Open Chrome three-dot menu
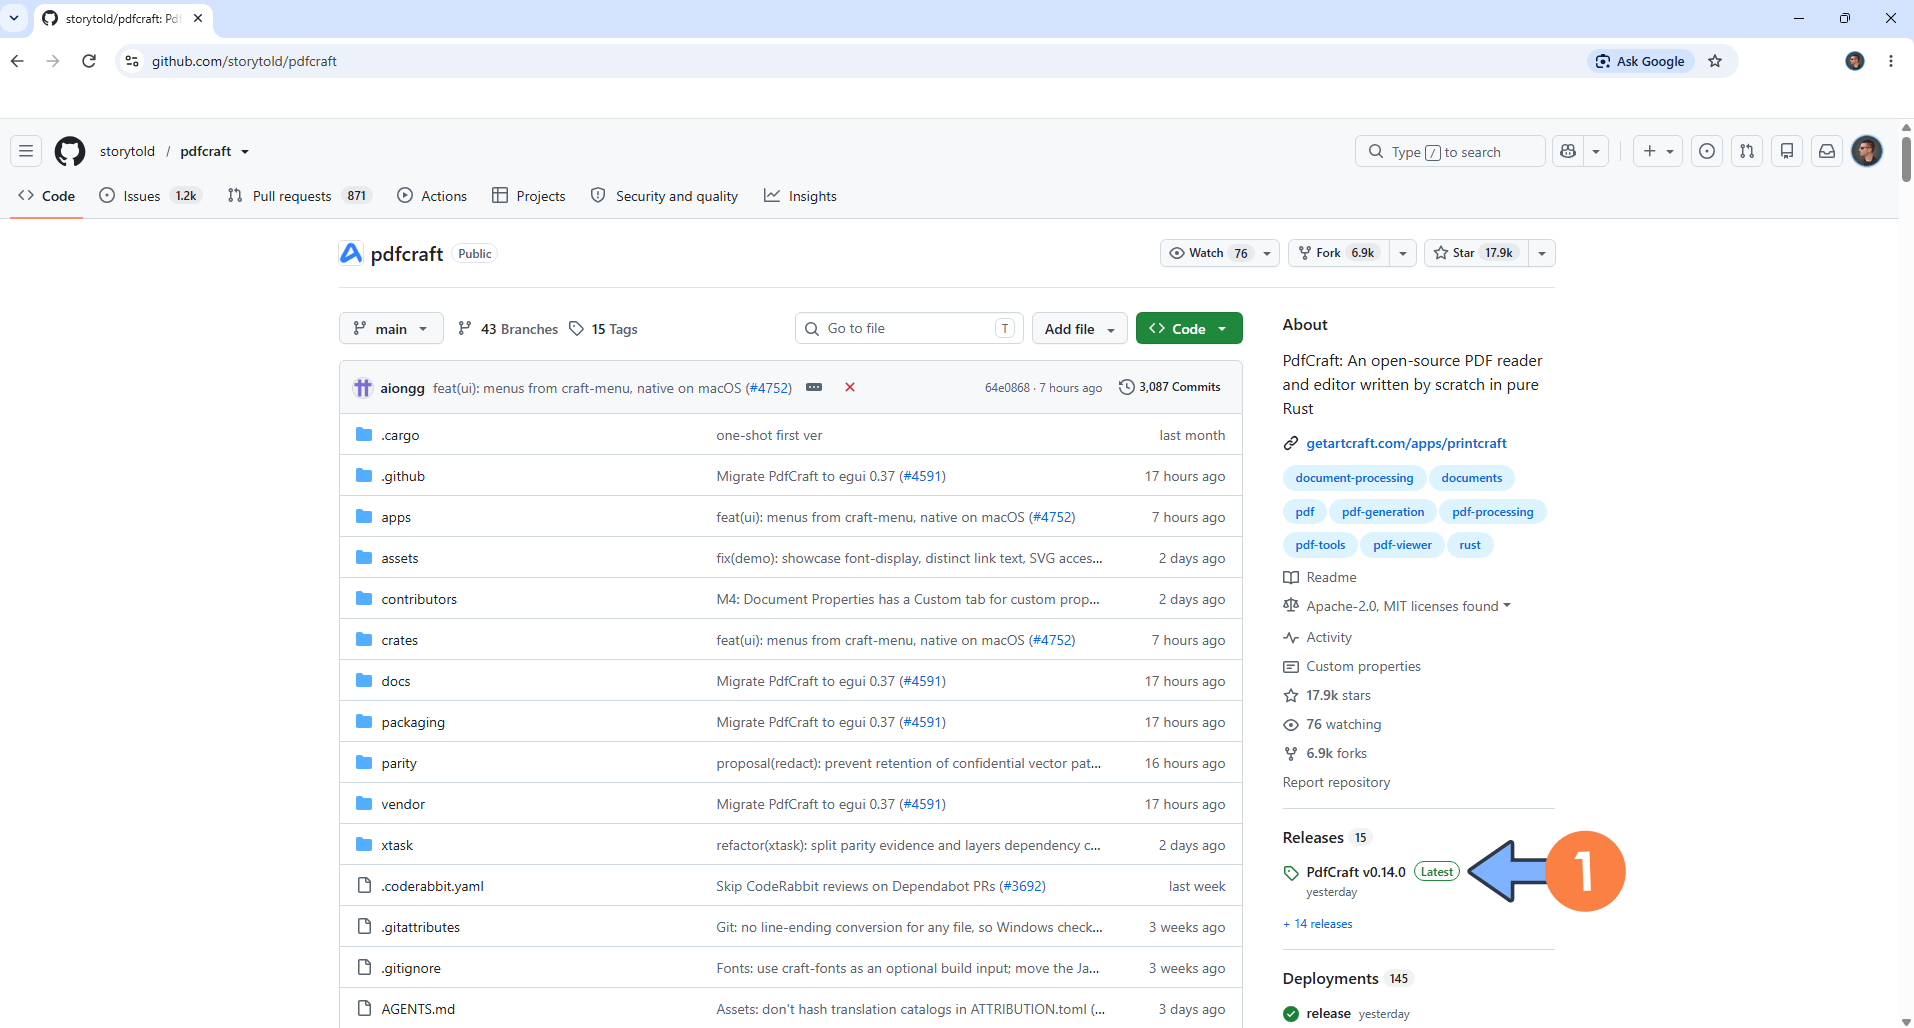This screenshot has height=1028, width=1914. tap(1890, 61)
